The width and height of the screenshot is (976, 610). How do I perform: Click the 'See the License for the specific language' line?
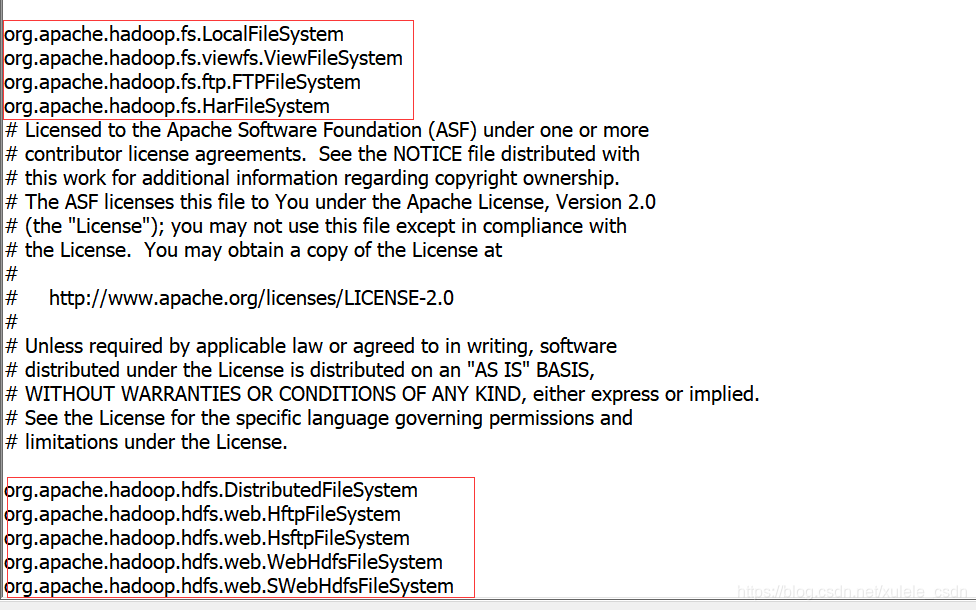coord(319,418)
